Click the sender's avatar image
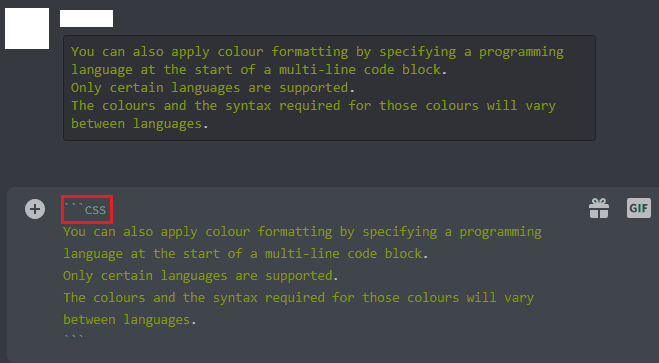Viewport: 659px width, 363px height. 27,29
